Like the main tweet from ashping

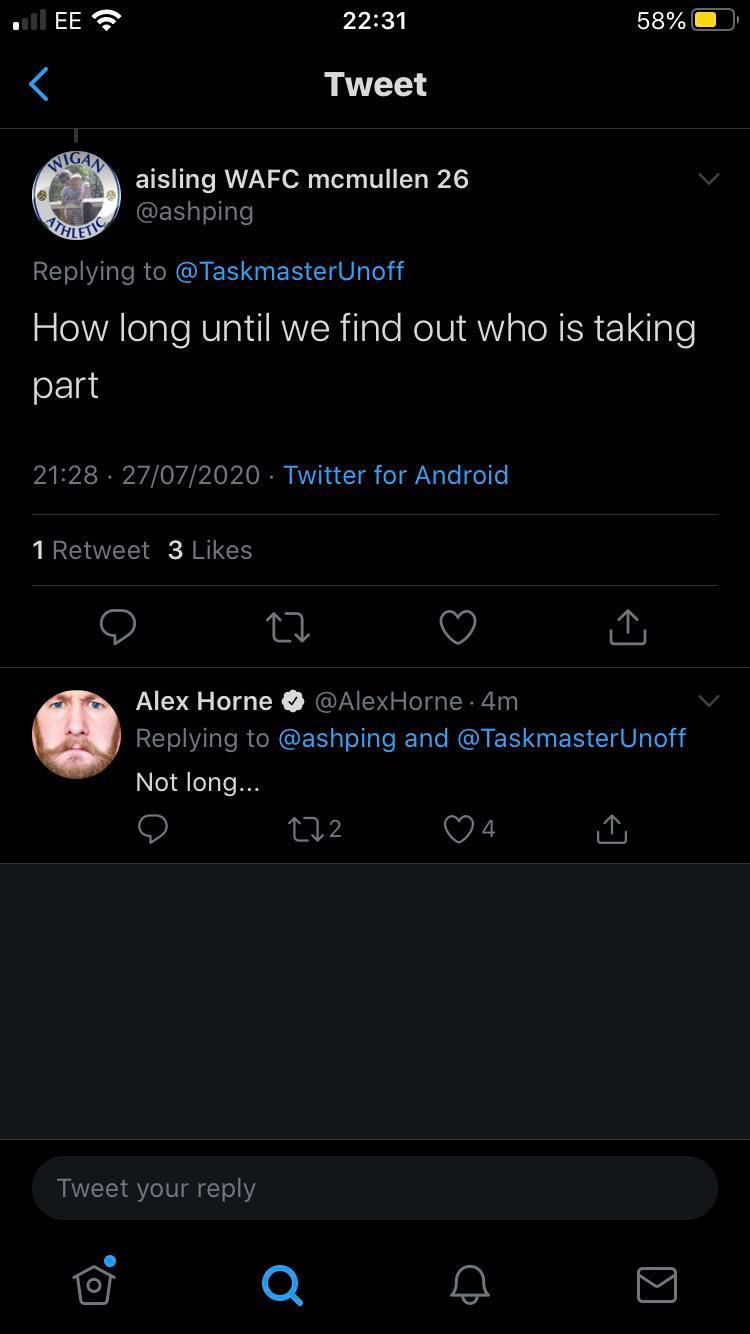coord(458,627)
